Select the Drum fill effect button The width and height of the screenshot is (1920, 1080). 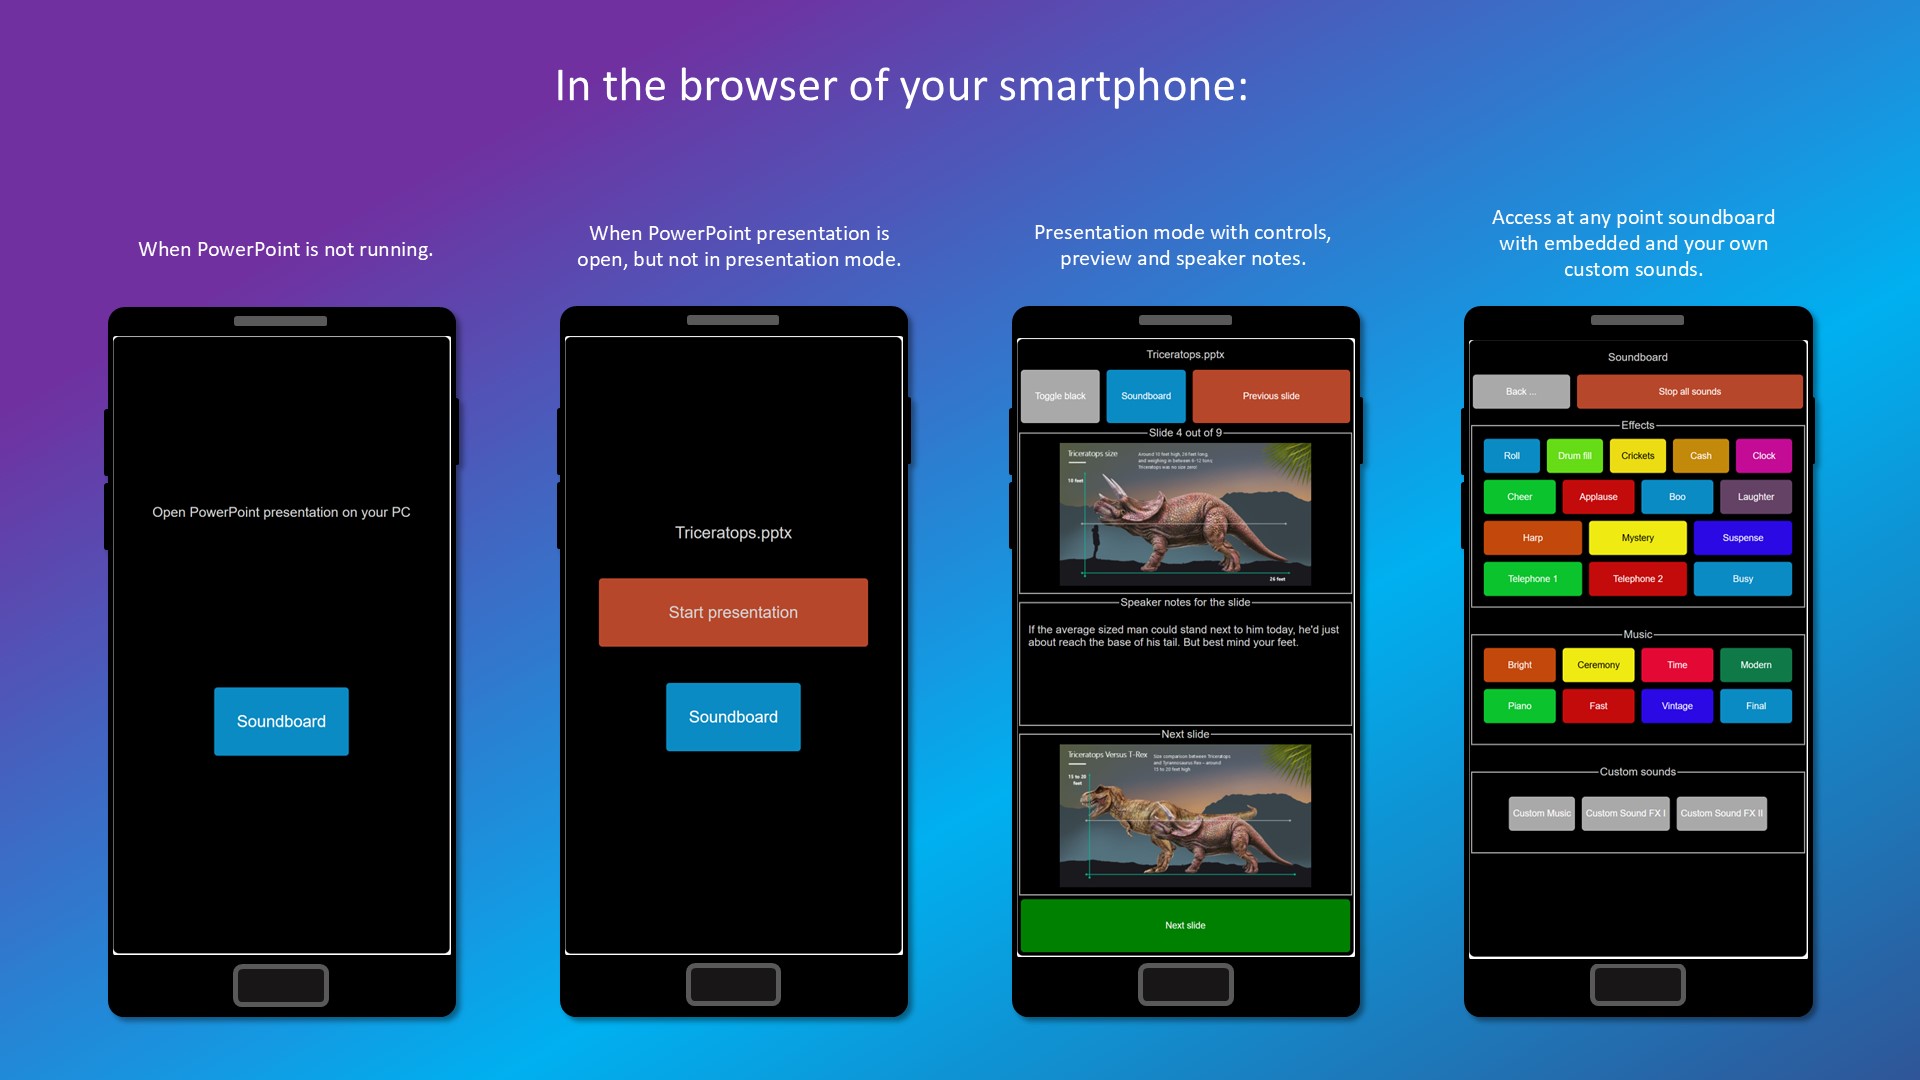1577,455
